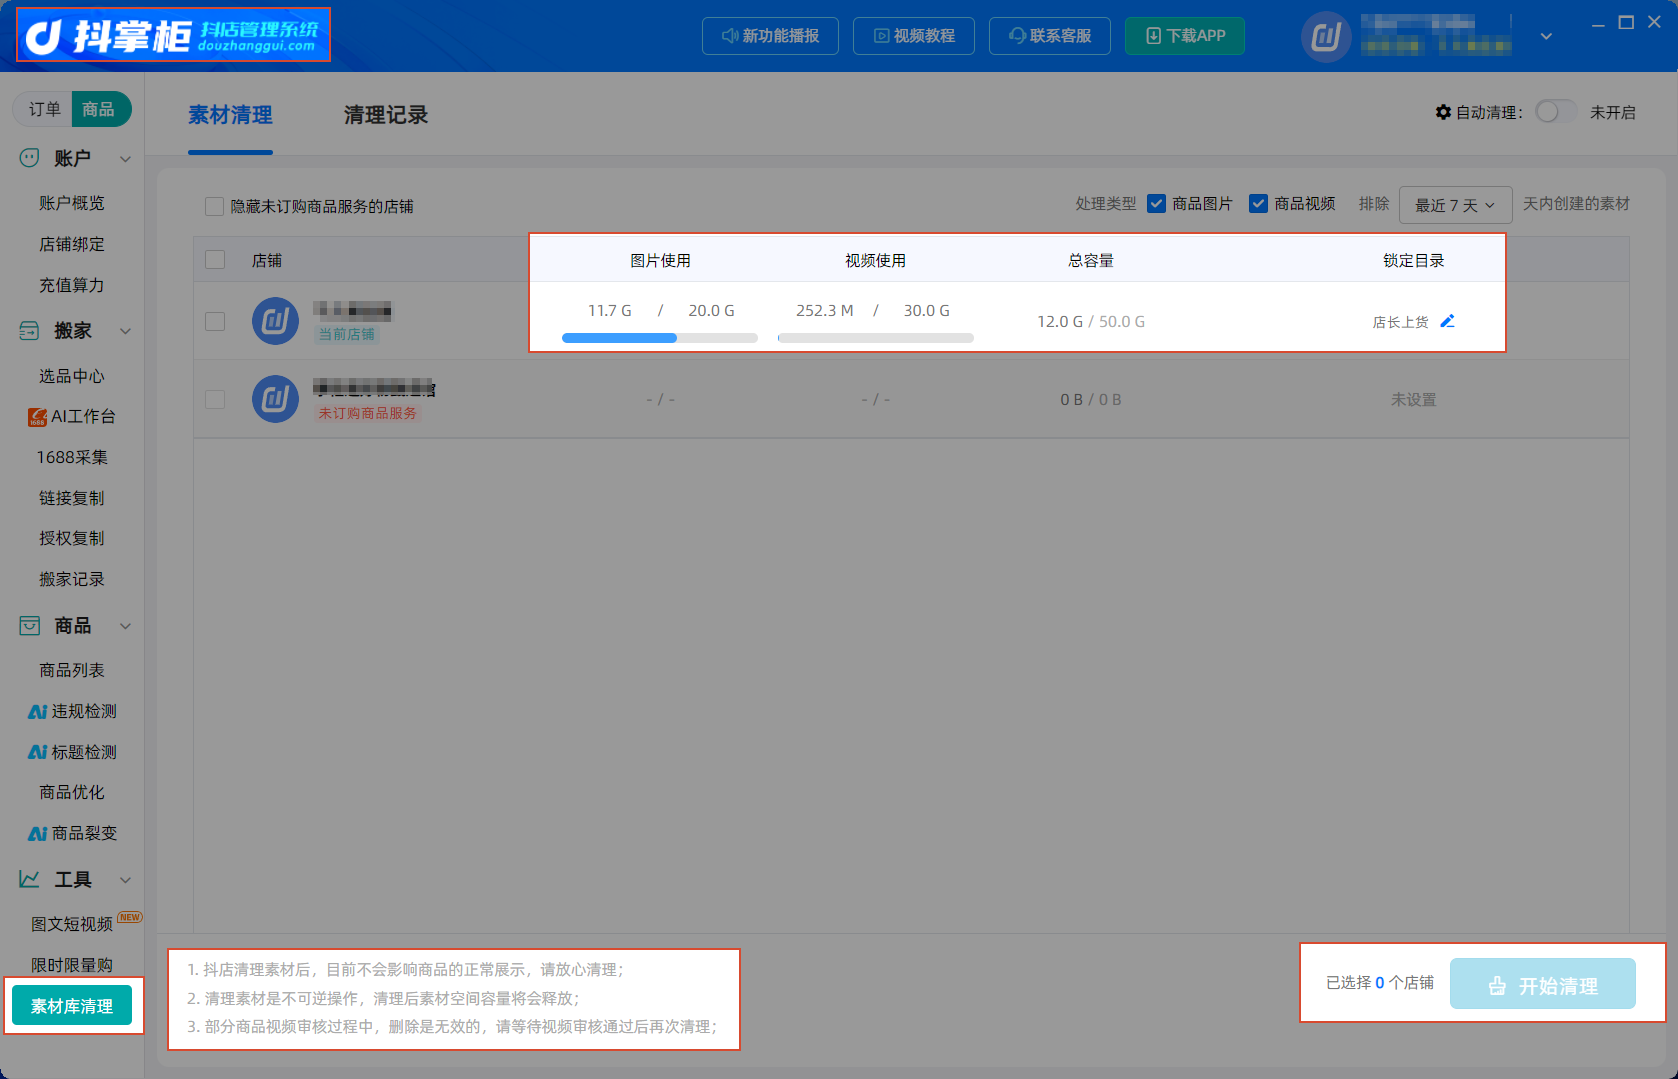Collapse the 搬家 section chevron
The width and height of the screenshot is (1678, 1079).
click(x=126, y=331)
